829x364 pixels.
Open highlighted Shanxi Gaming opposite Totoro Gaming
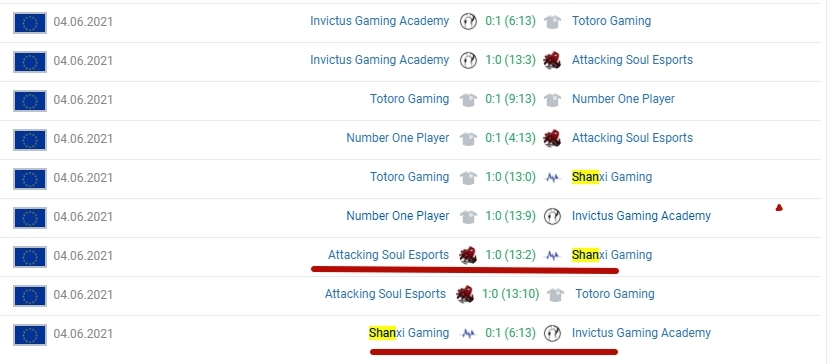[612, 177]
